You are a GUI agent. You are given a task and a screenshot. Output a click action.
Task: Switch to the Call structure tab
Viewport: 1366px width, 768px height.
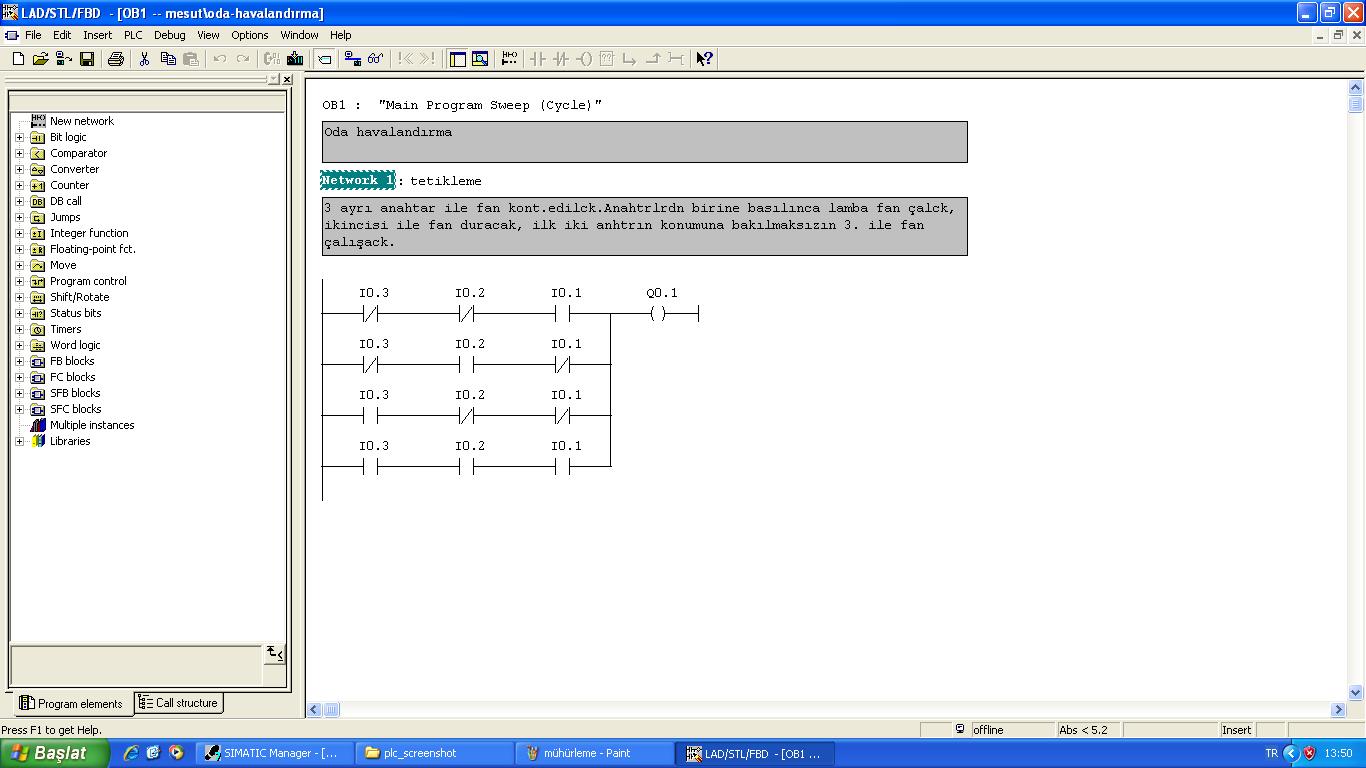[x=179, y=703]
